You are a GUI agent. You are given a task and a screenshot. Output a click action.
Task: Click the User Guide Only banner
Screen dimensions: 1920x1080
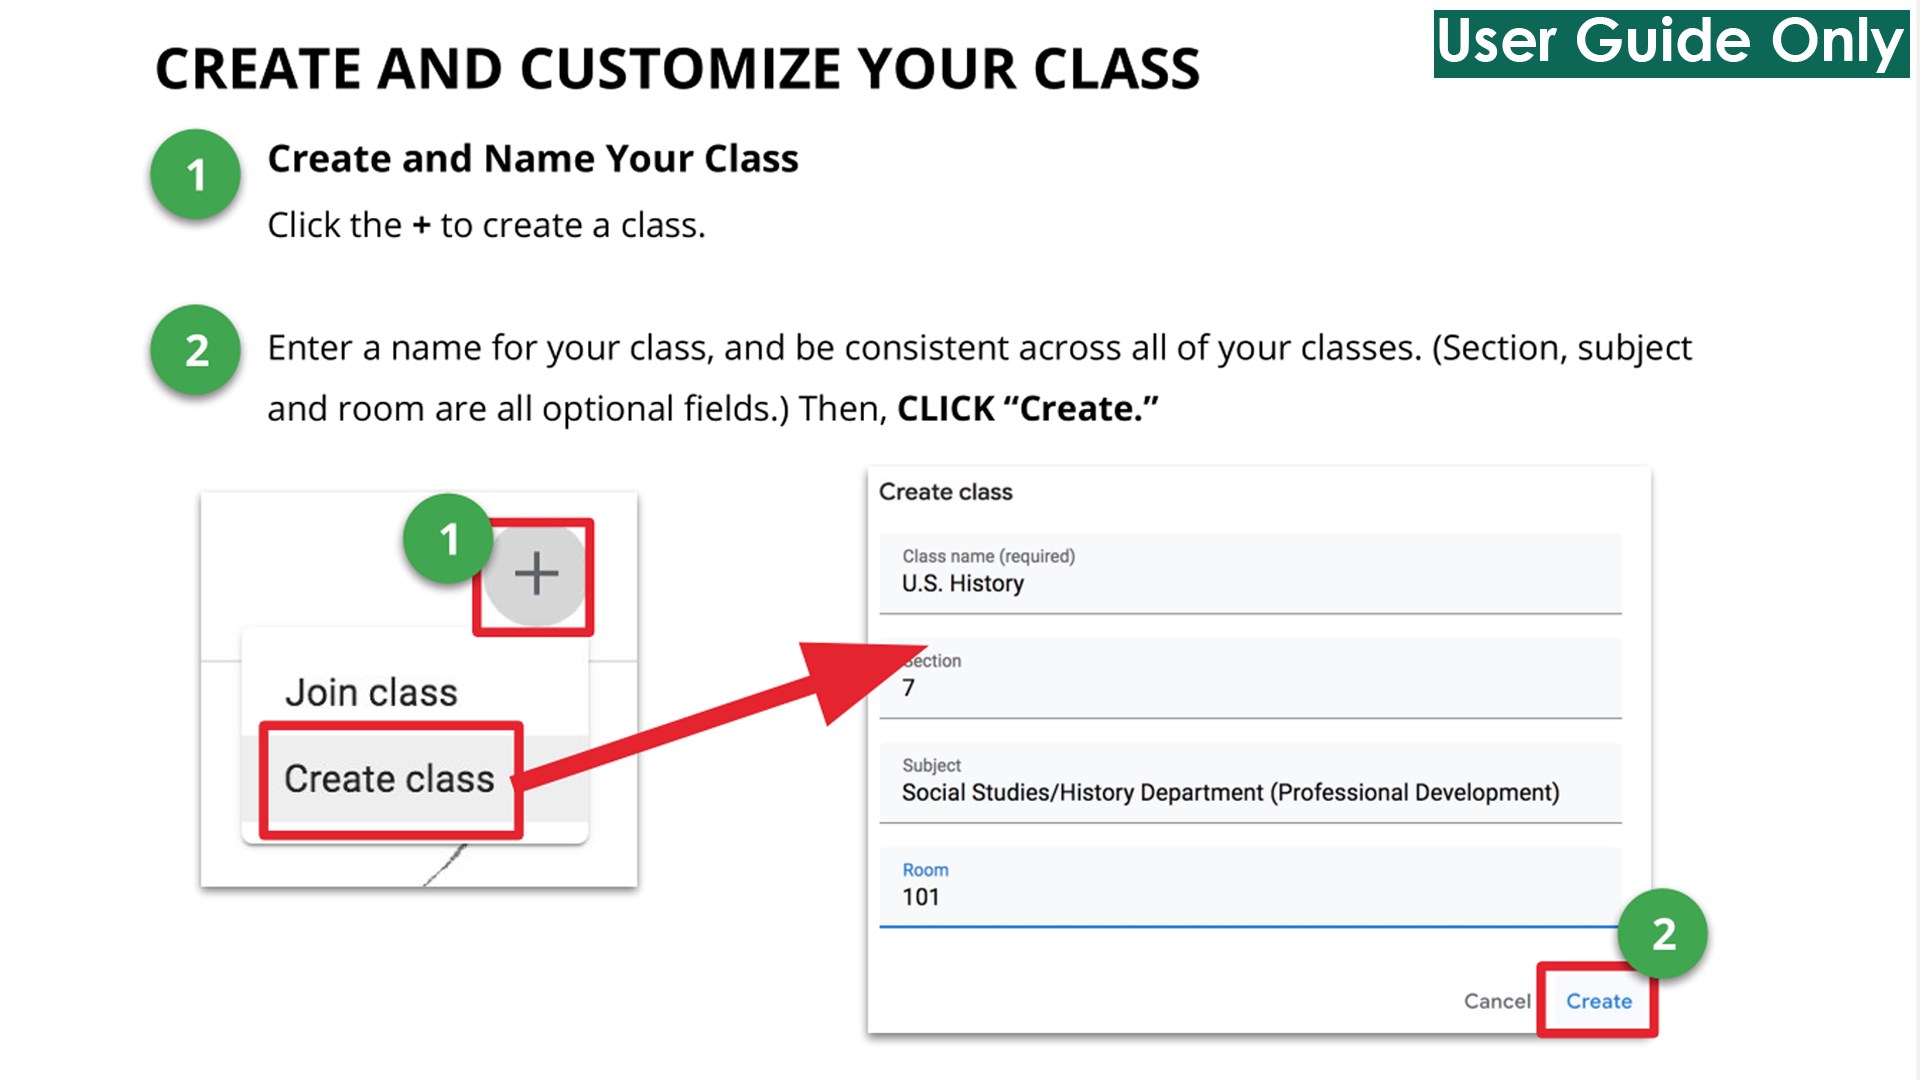(1670, 43)
